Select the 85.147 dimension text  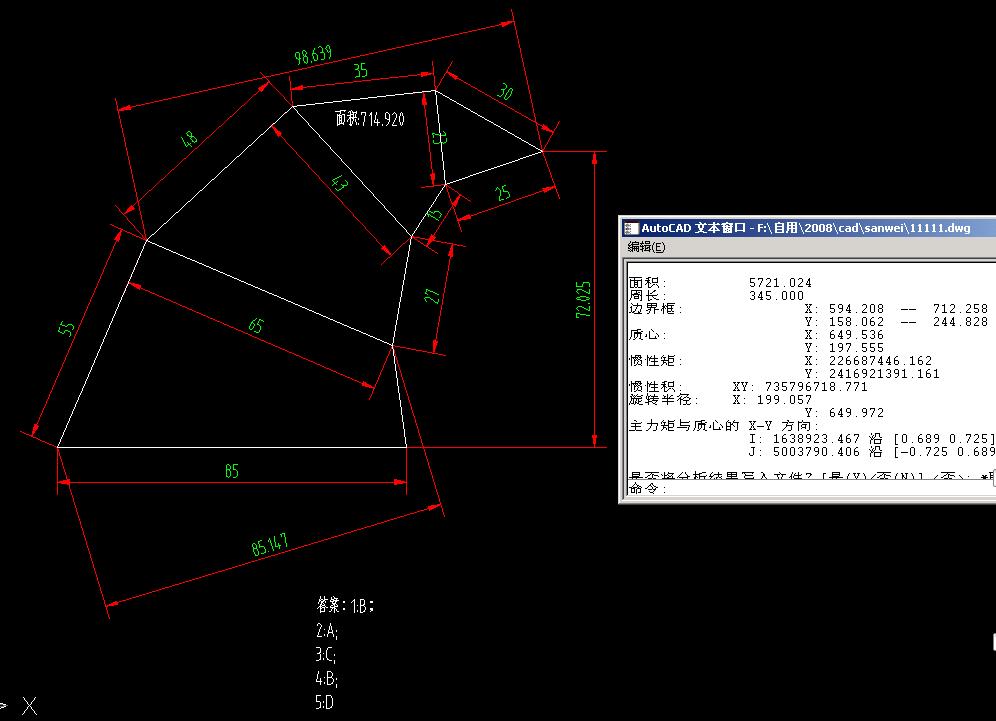269,545
